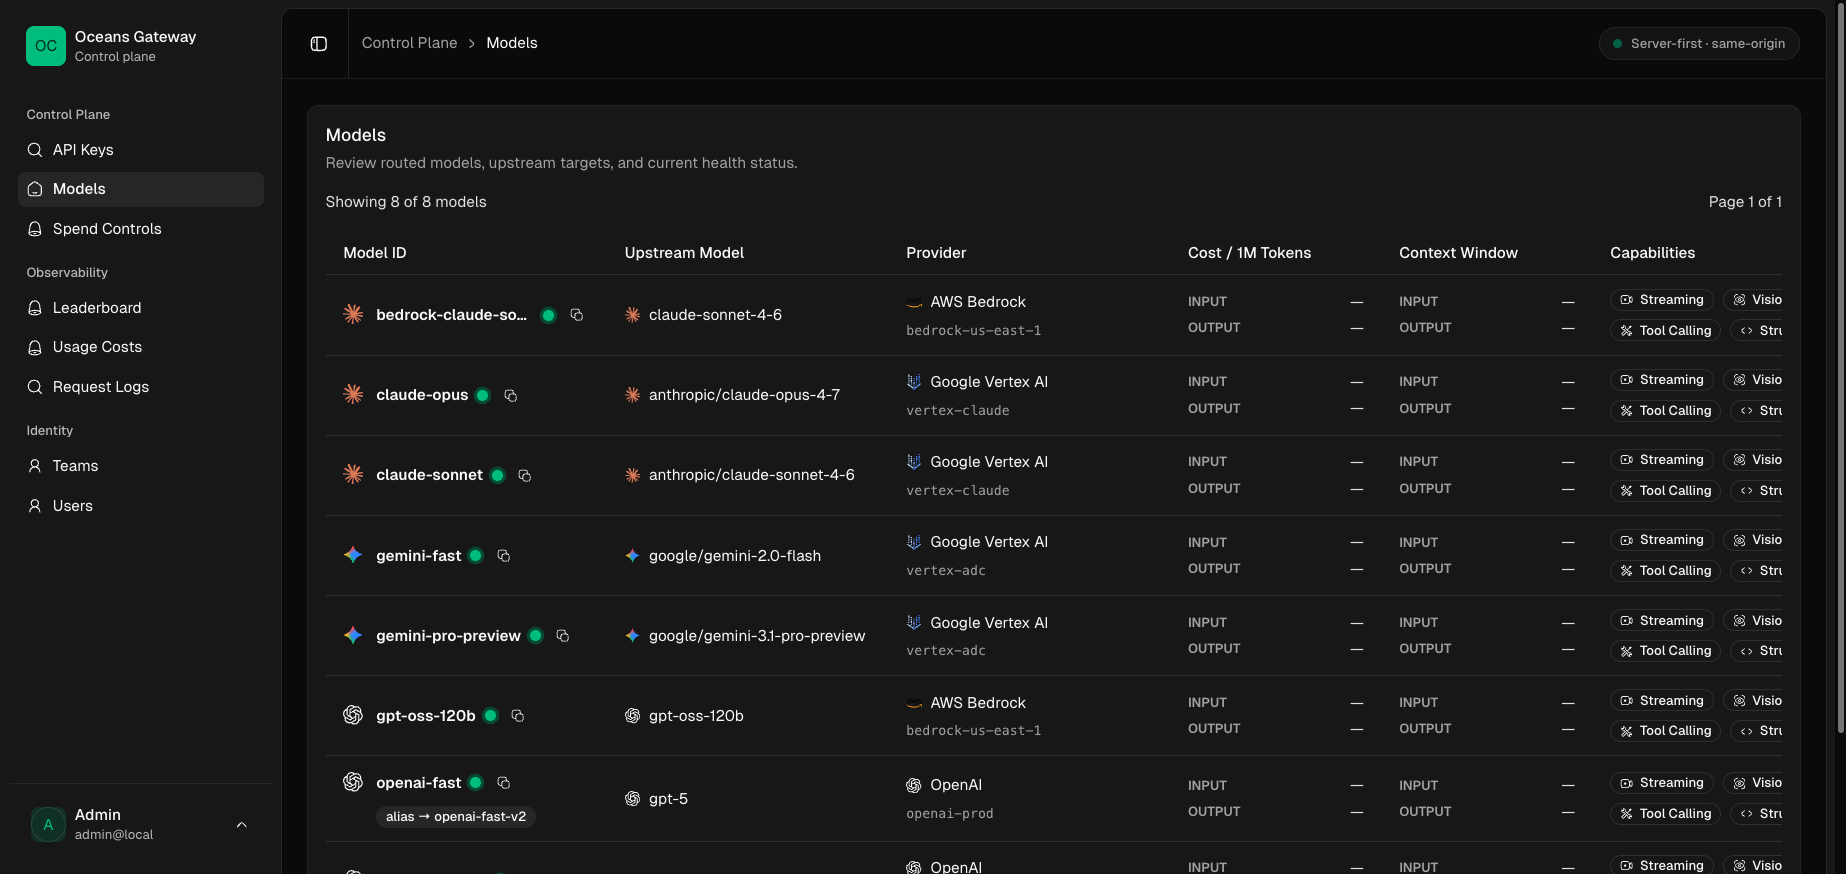Copy the openai-fast model ID
Viewport: 1846px width, 874px height.
(504, 783)
